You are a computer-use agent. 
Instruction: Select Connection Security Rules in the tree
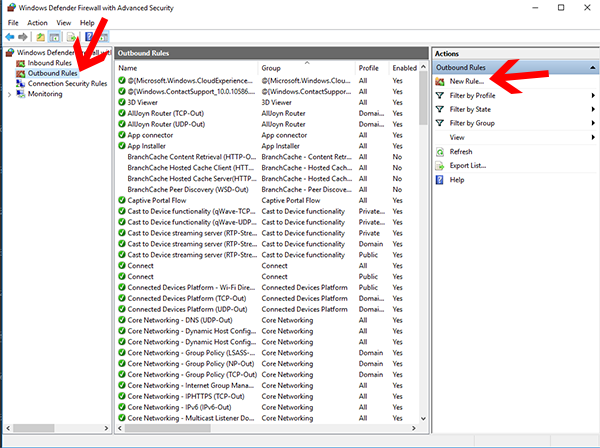click(67, 83)
